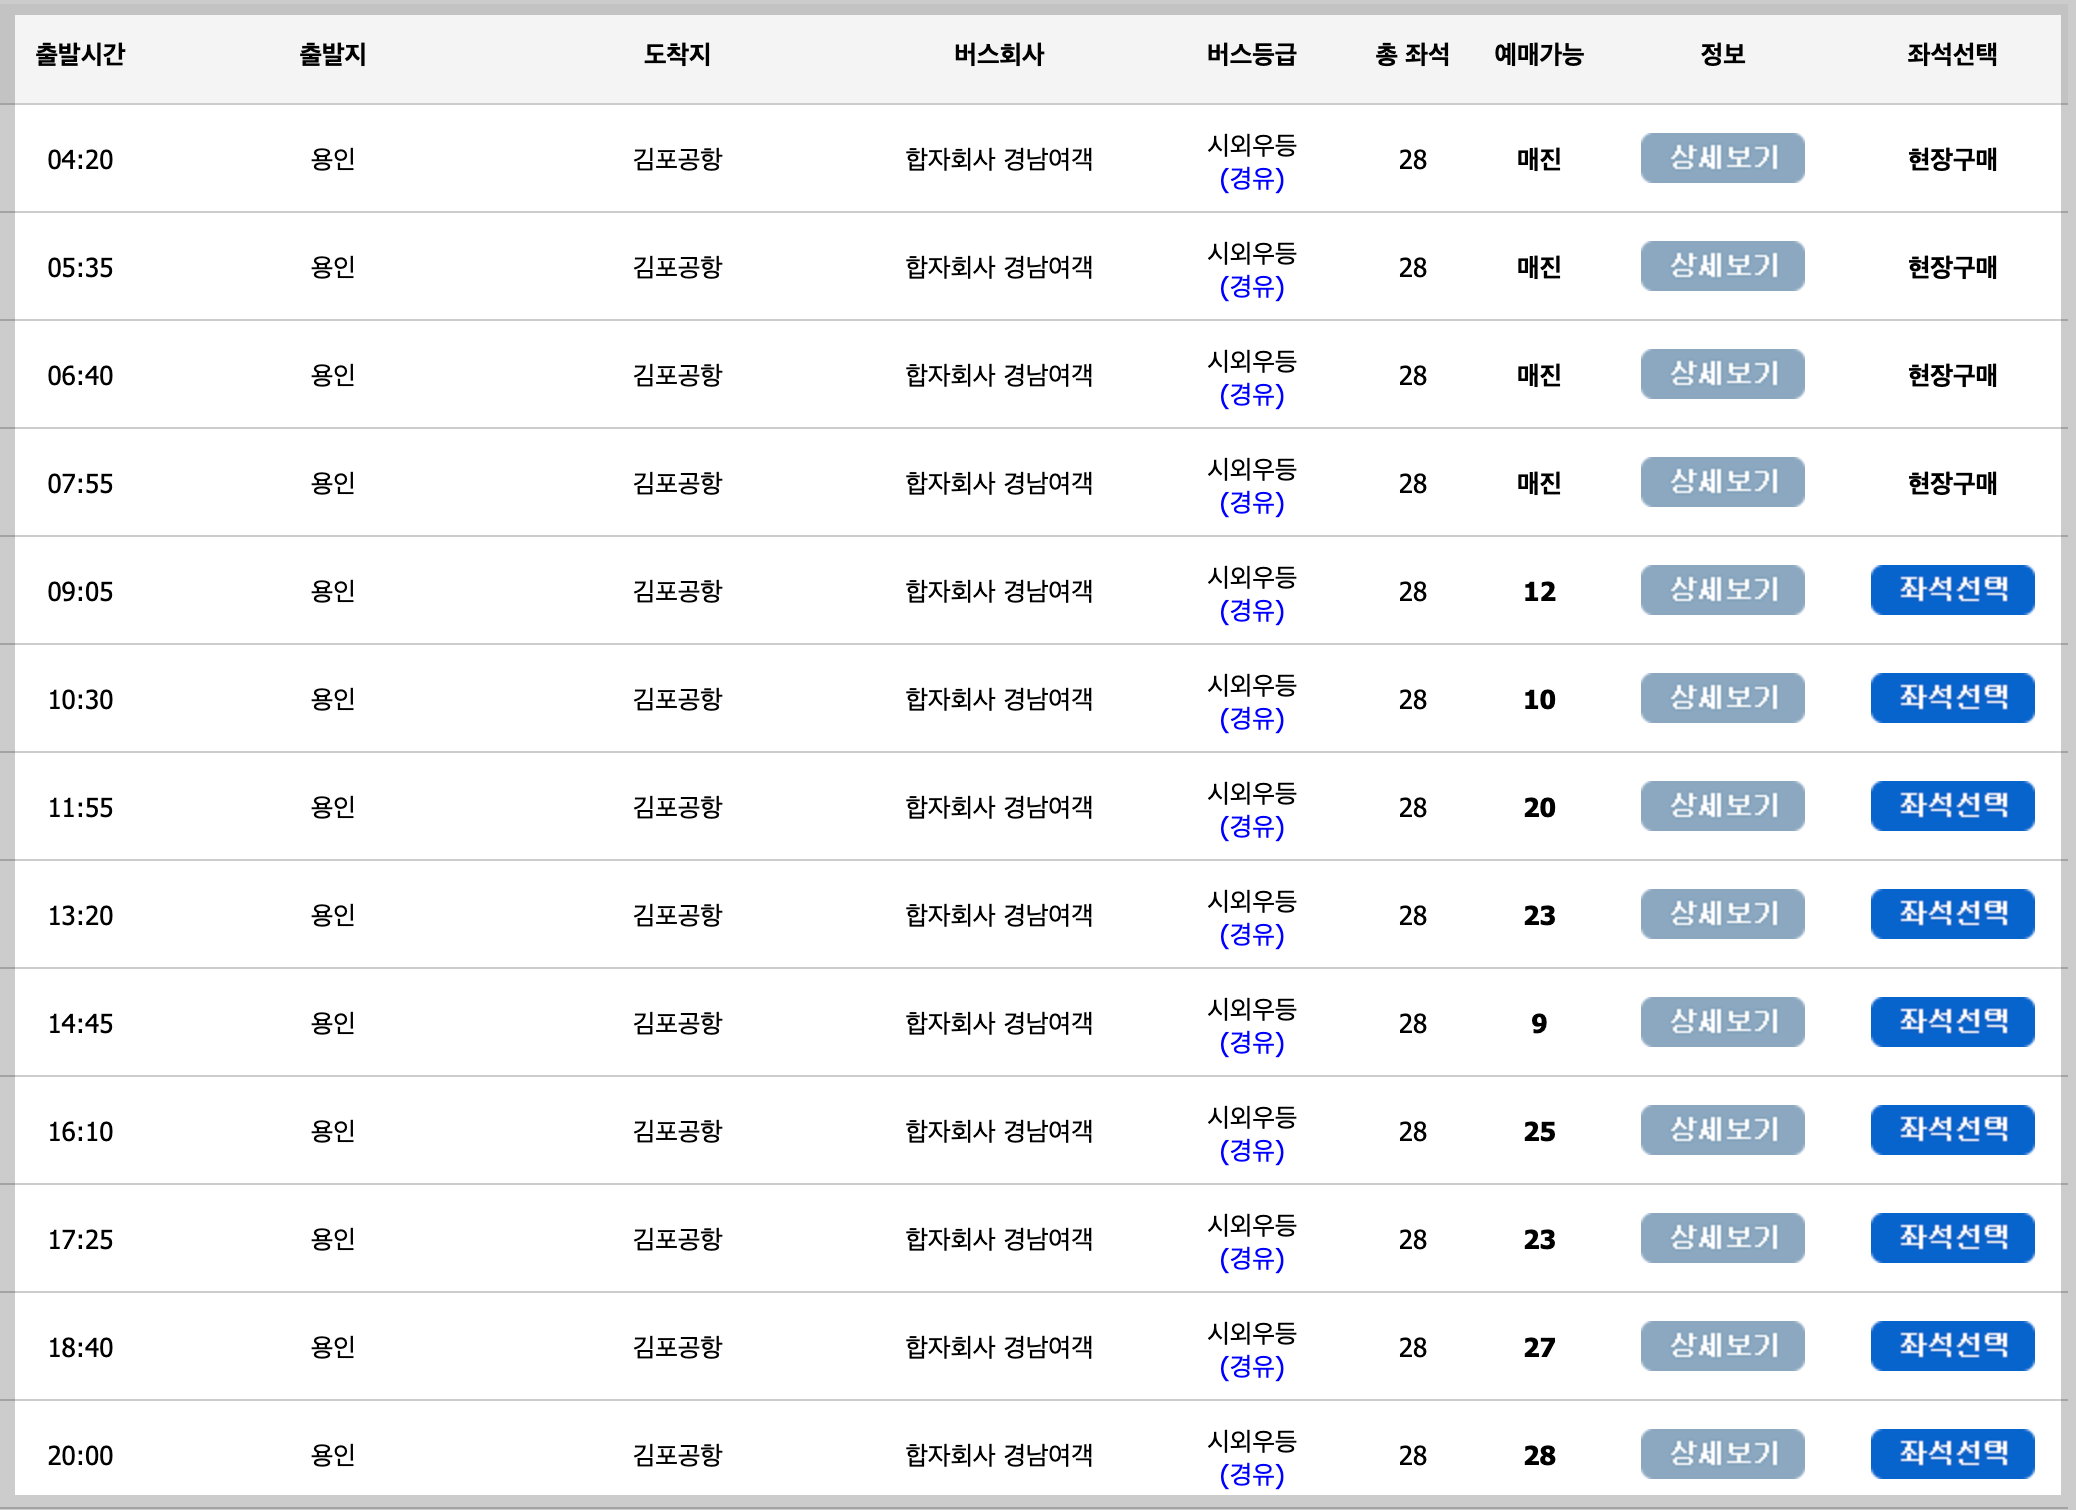
Task: Choose seats on the 11:55 departure
Action: click(1952, 806)
